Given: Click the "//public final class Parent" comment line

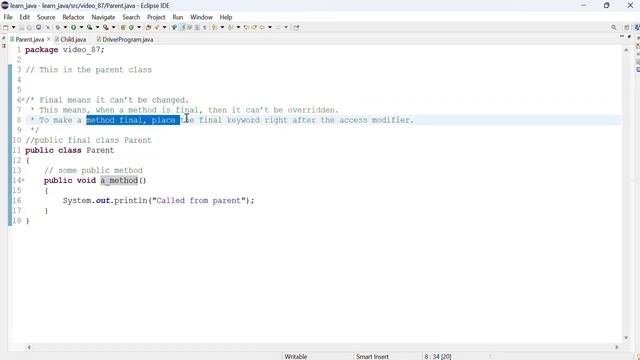Looking at the screenshot, I should pos(88,140).
